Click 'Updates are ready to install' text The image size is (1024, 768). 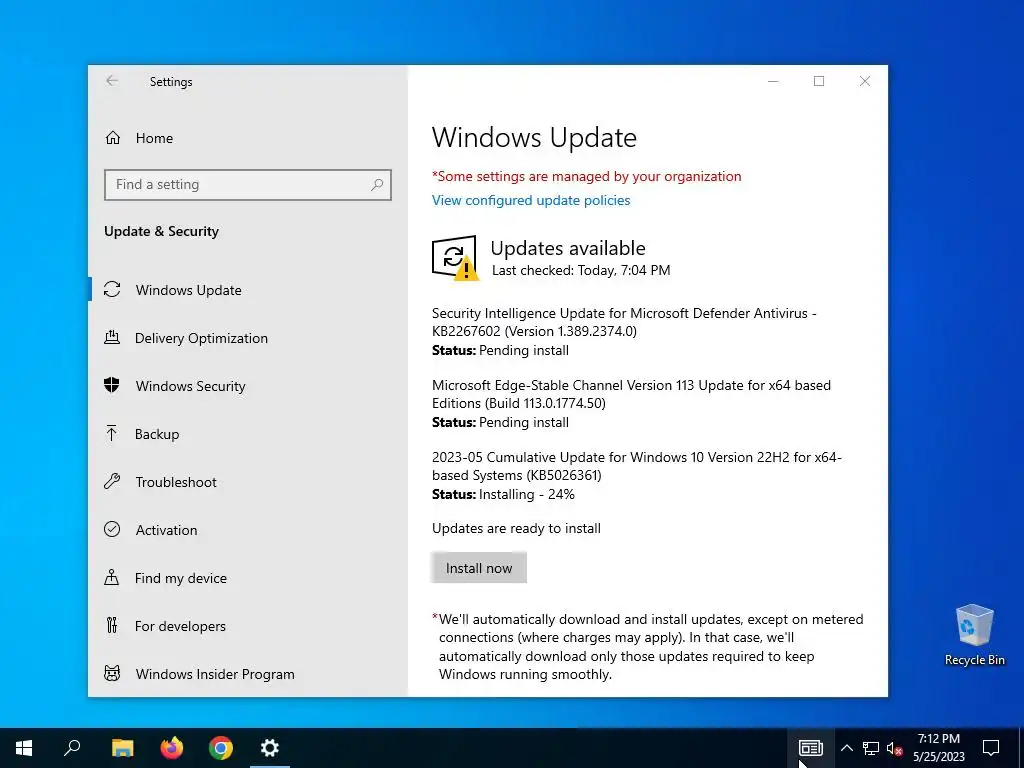[517, 528]
